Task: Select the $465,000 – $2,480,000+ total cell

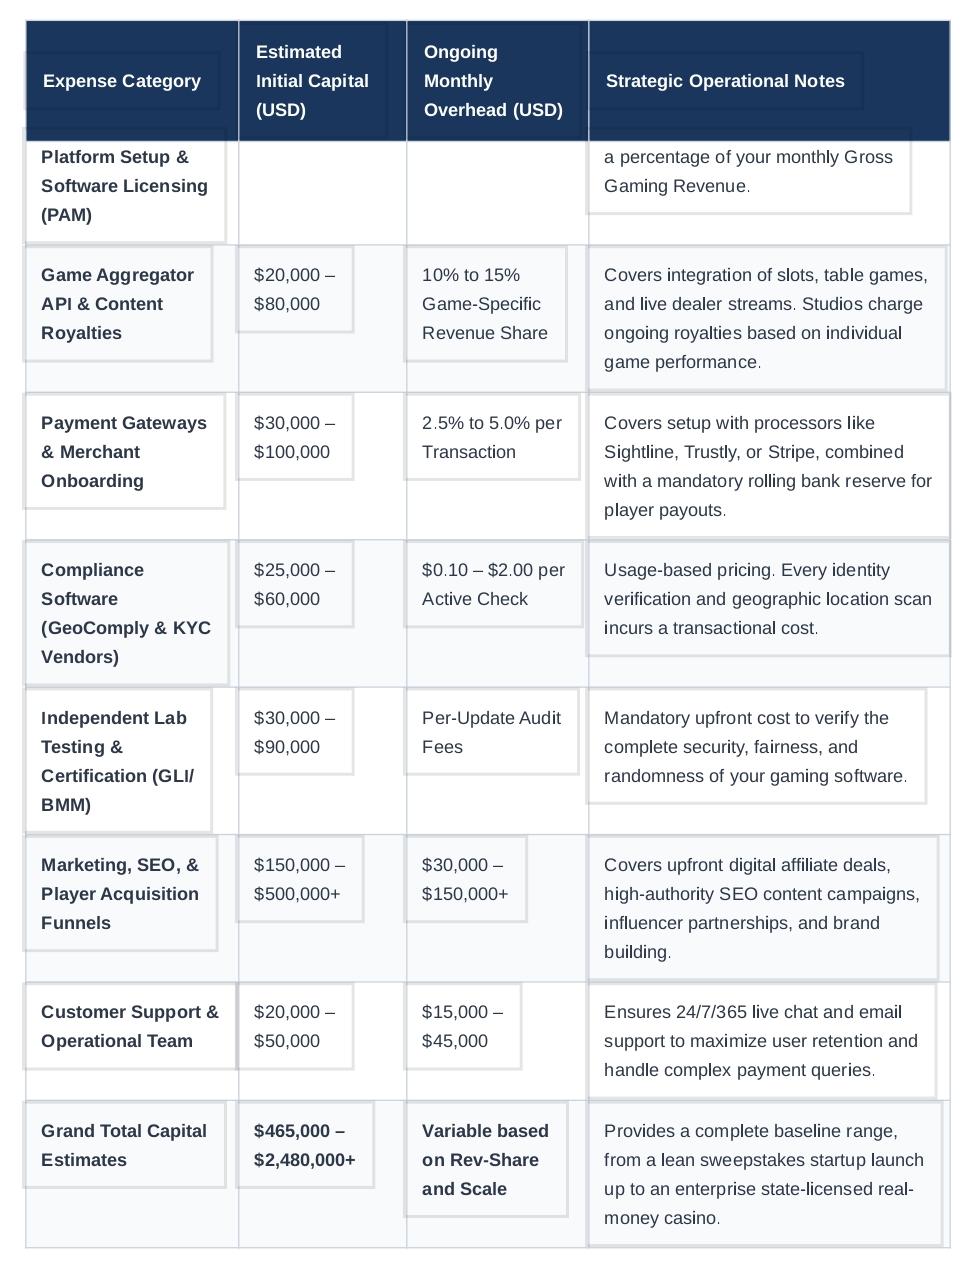Action: [x=305, y=1145]
